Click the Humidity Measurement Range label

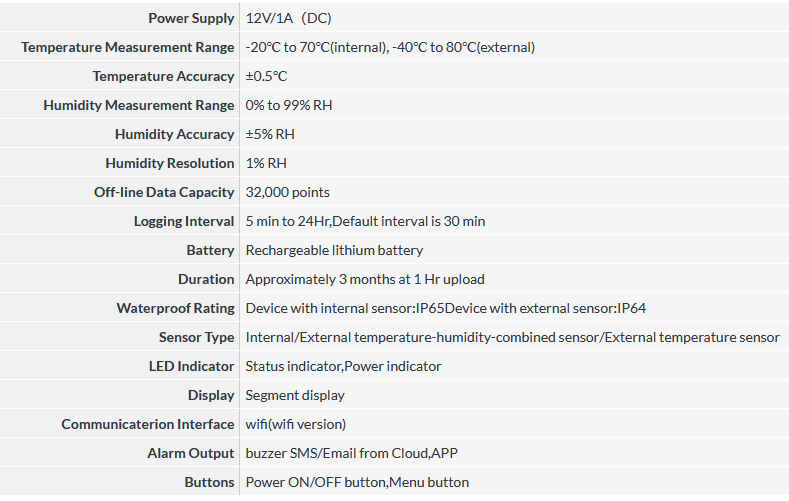click(x=139, y=105)
